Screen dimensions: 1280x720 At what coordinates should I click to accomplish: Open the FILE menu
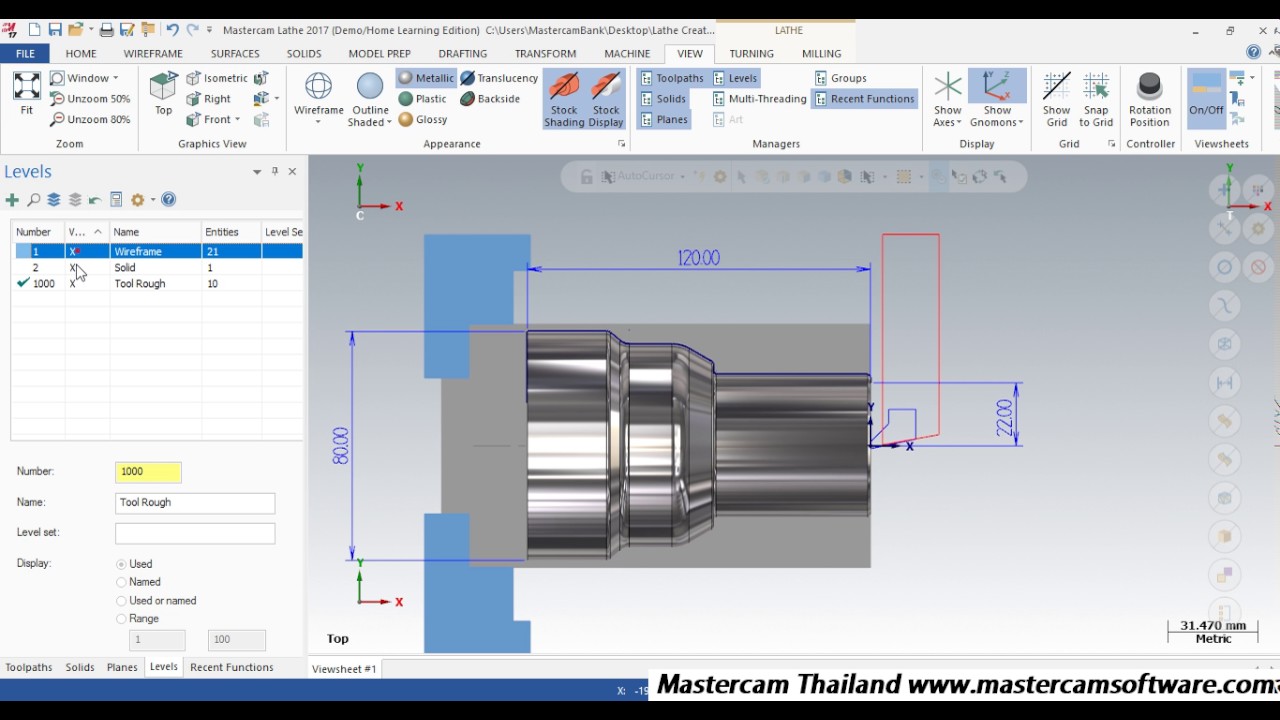click(25, 54)
